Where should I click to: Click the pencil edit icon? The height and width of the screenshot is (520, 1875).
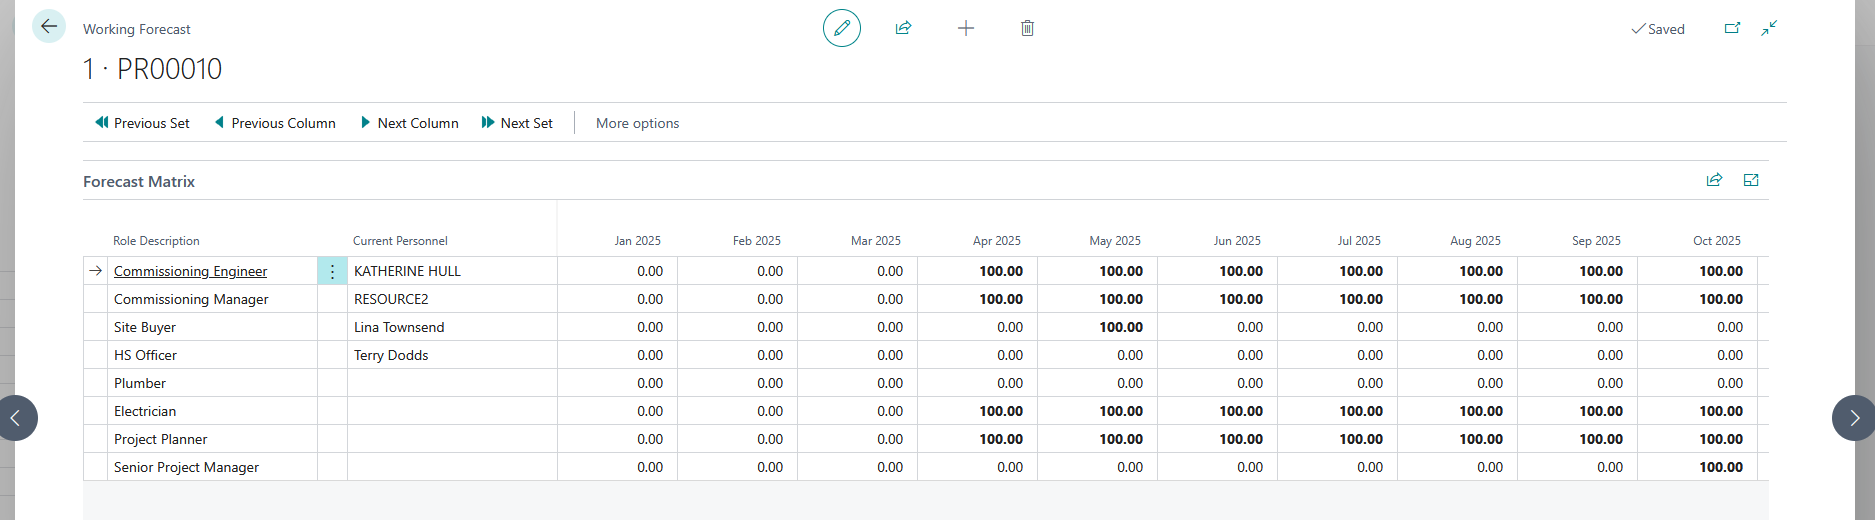click(x=842, y=28)
